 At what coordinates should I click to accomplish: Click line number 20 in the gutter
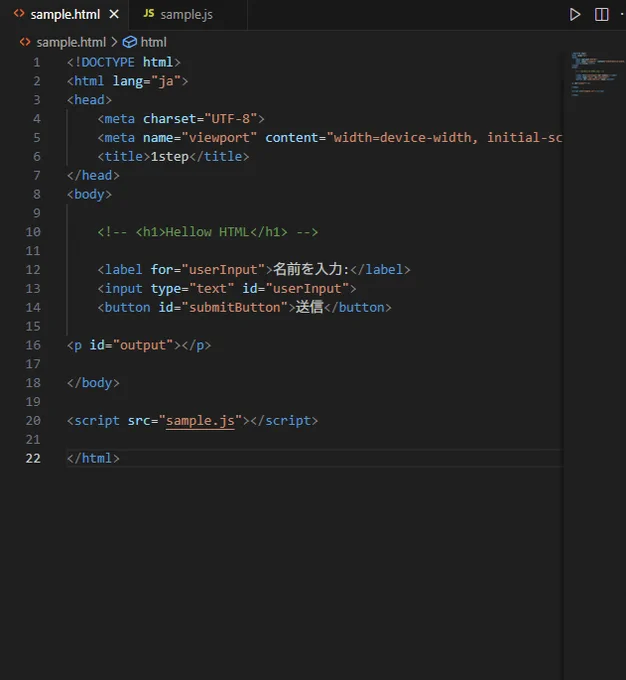pos(33,421)
